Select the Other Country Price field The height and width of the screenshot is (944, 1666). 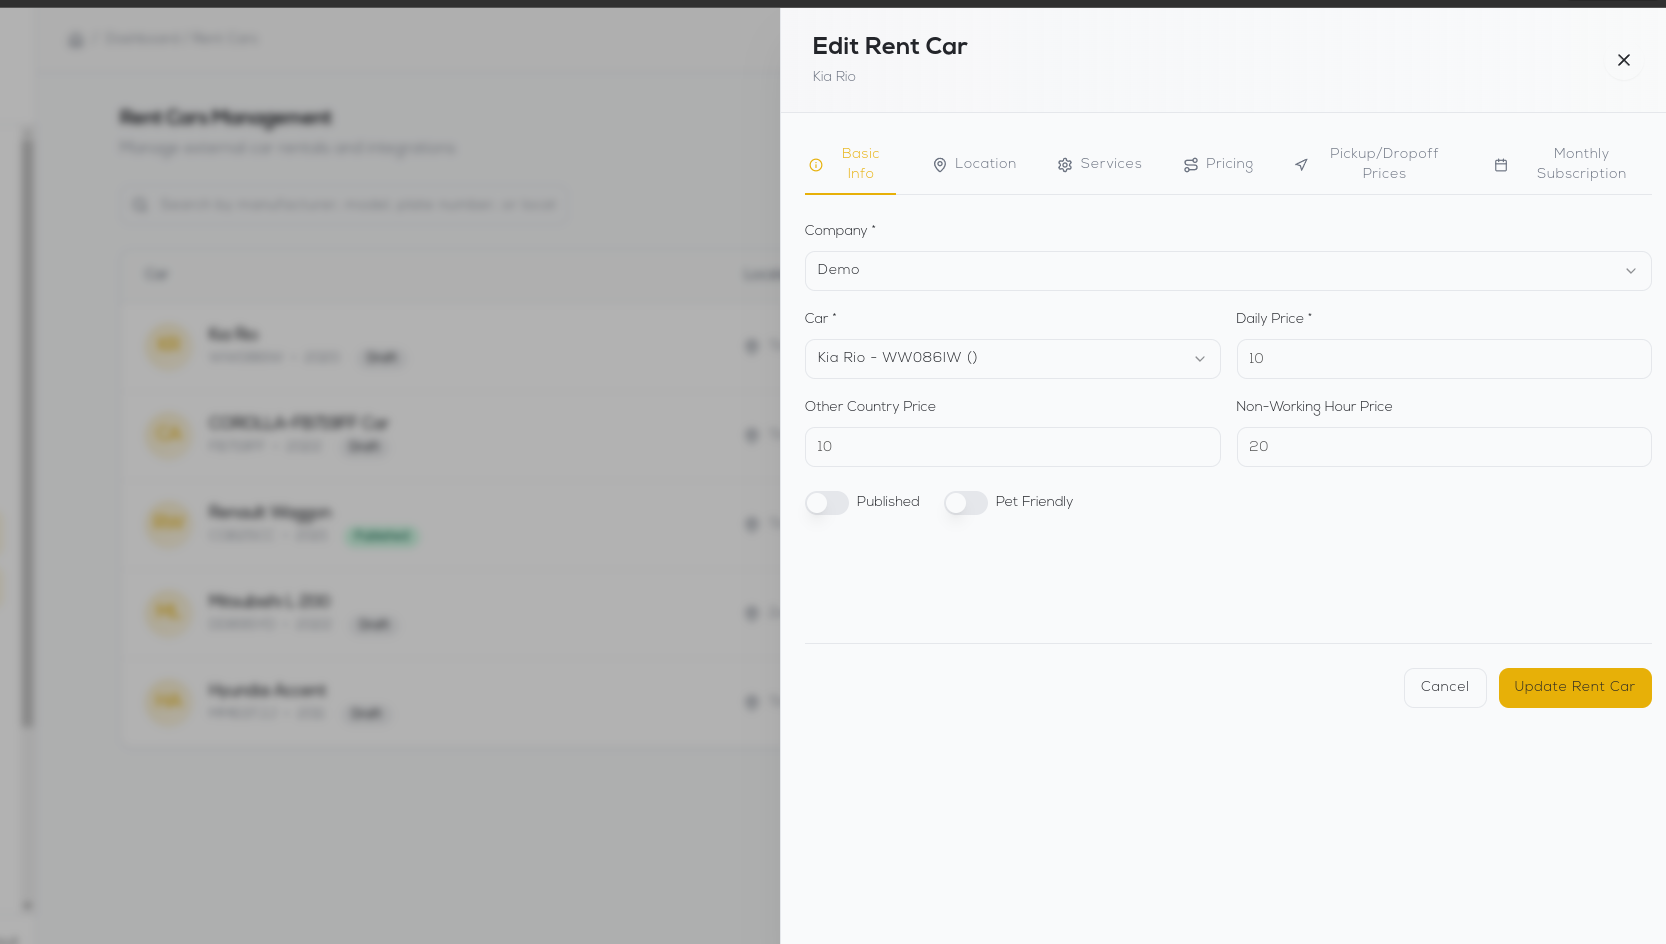(x=1012, y=447)
